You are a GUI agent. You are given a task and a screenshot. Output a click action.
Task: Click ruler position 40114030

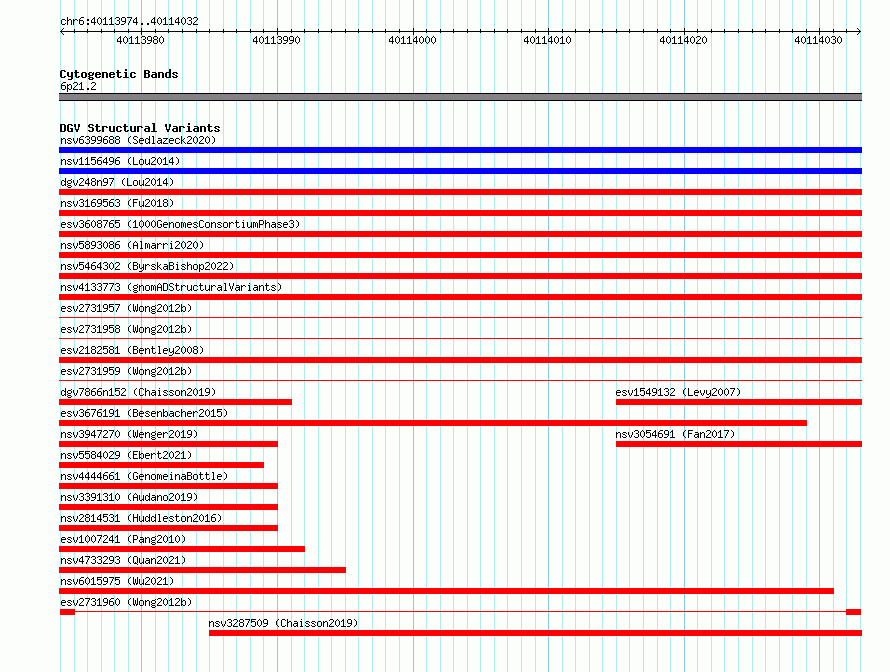coord(818,40)
